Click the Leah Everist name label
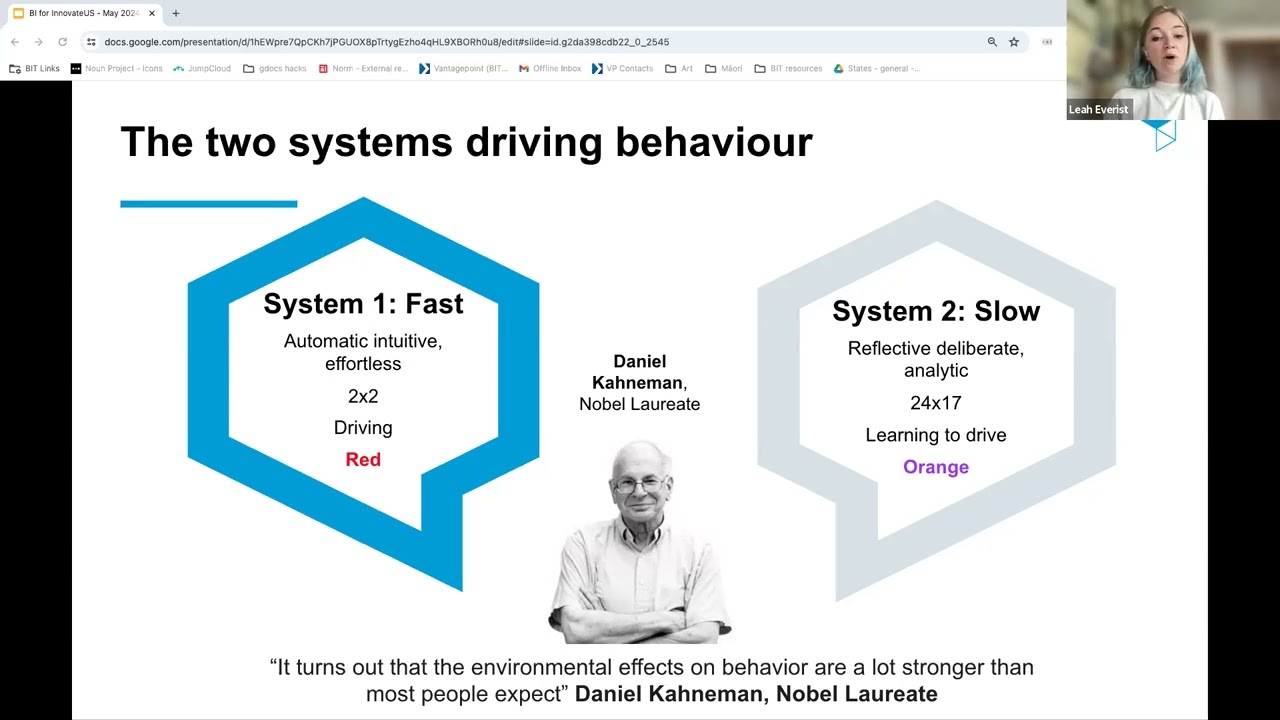This screenshot has height=720, width=1280. 1098,110
